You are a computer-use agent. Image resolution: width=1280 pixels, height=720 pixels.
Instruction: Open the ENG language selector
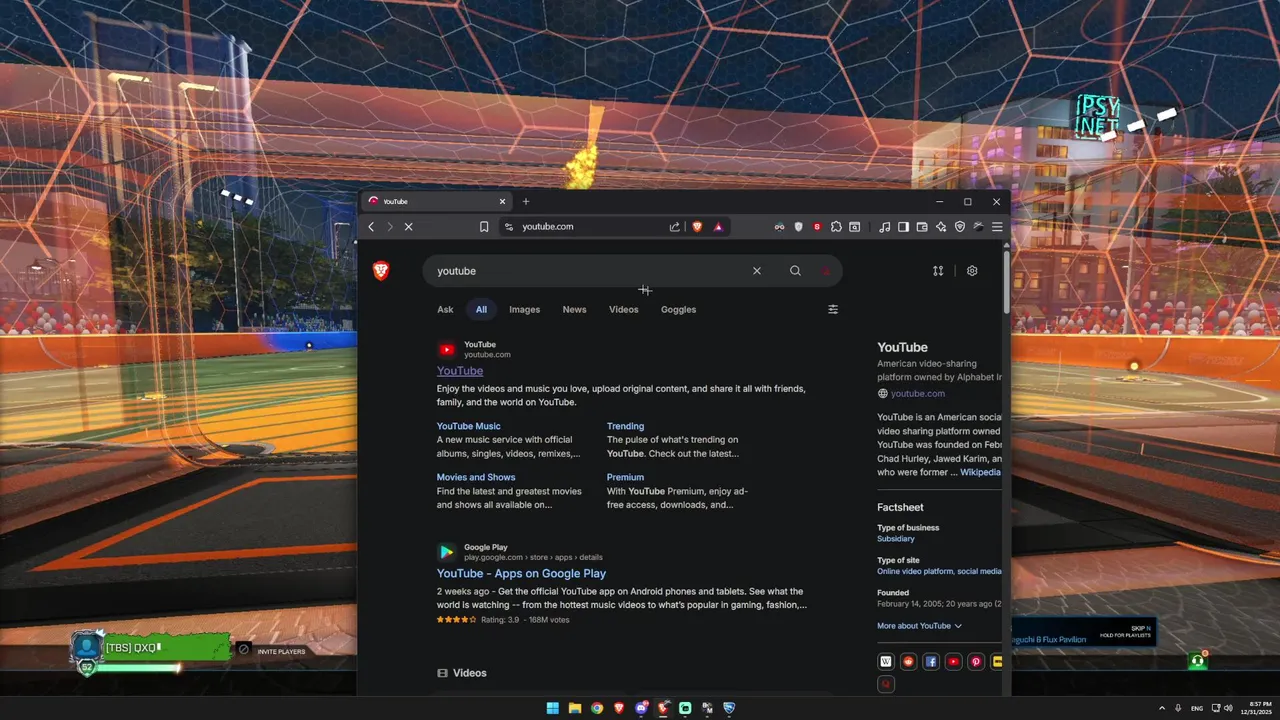pyautogui.click(x=1197, y=708)
